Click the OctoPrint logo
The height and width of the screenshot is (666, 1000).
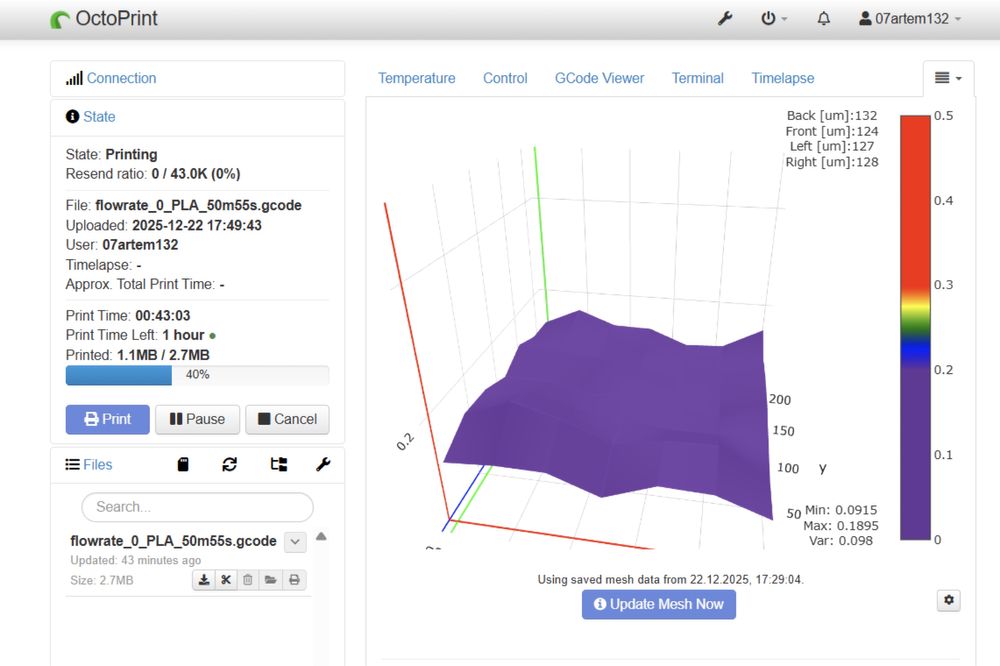coord(104,18)
